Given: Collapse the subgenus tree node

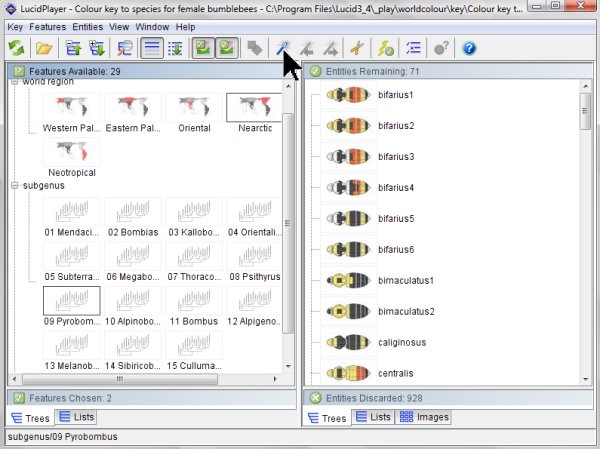Looking at the screenshot, I should (x=15, y=186).
